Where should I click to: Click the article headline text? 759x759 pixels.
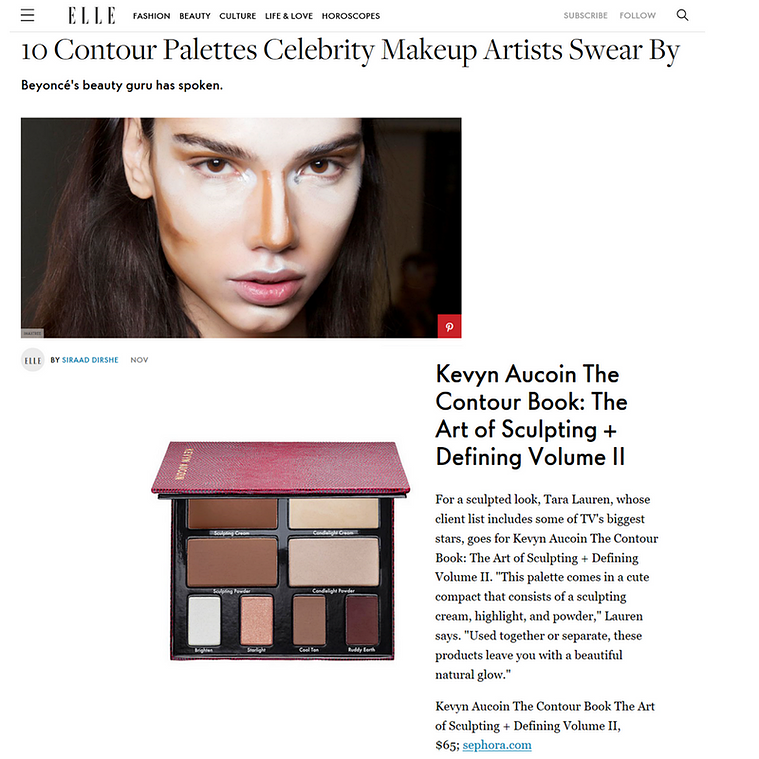point(350,50)
